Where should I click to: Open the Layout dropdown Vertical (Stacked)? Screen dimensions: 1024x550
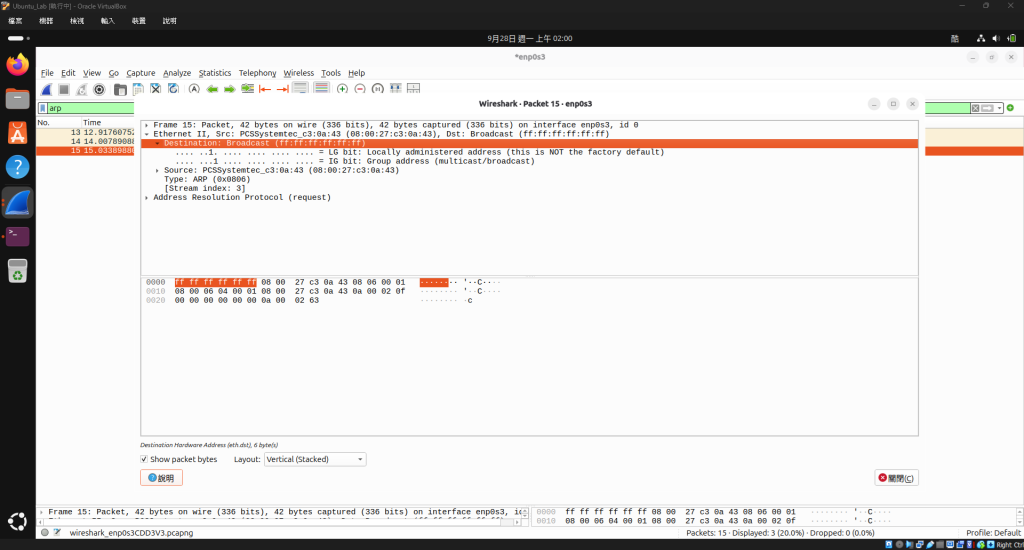[x=315, y=459]
